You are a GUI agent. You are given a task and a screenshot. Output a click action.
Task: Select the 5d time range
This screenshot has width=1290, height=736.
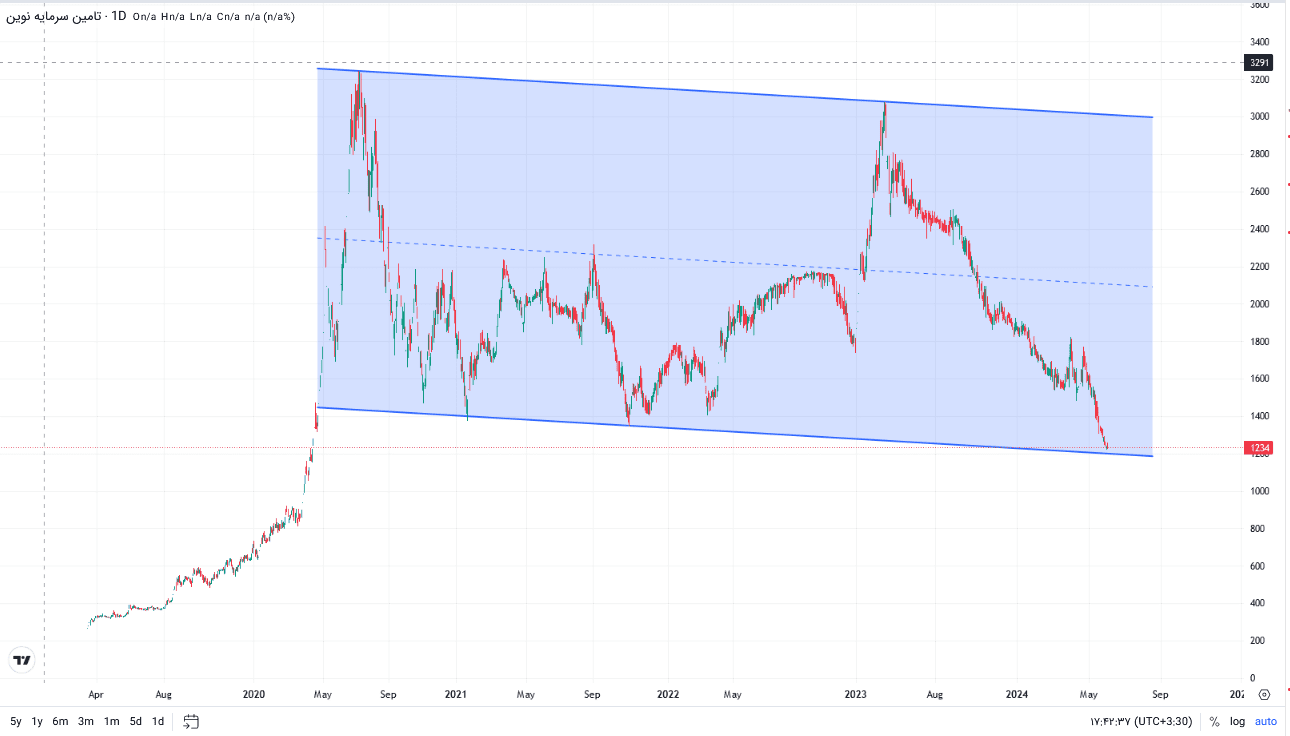coord(135,721)
